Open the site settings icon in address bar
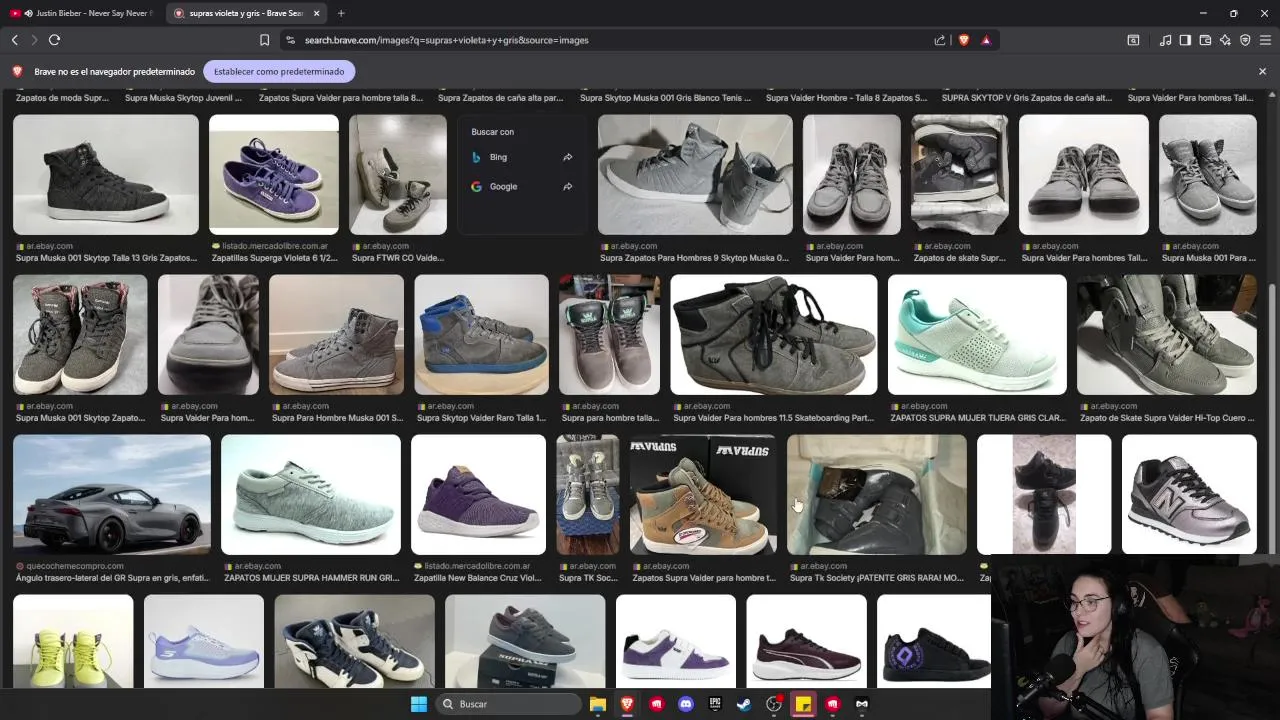This screenshot has height=720, width=1280. click(290, 40)
